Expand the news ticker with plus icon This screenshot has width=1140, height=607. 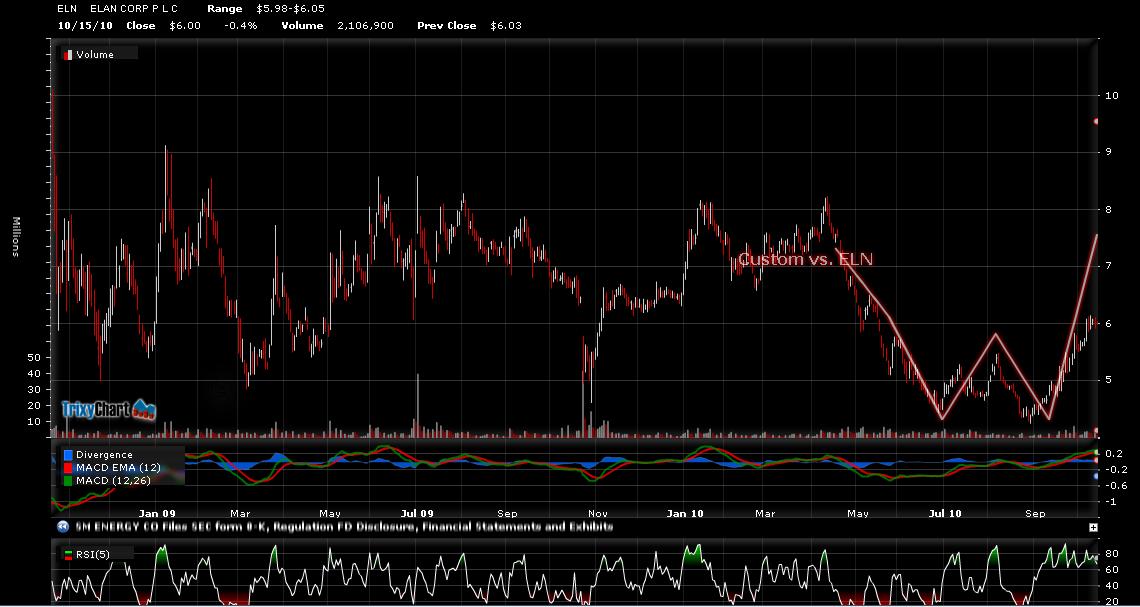(1093, 527)
